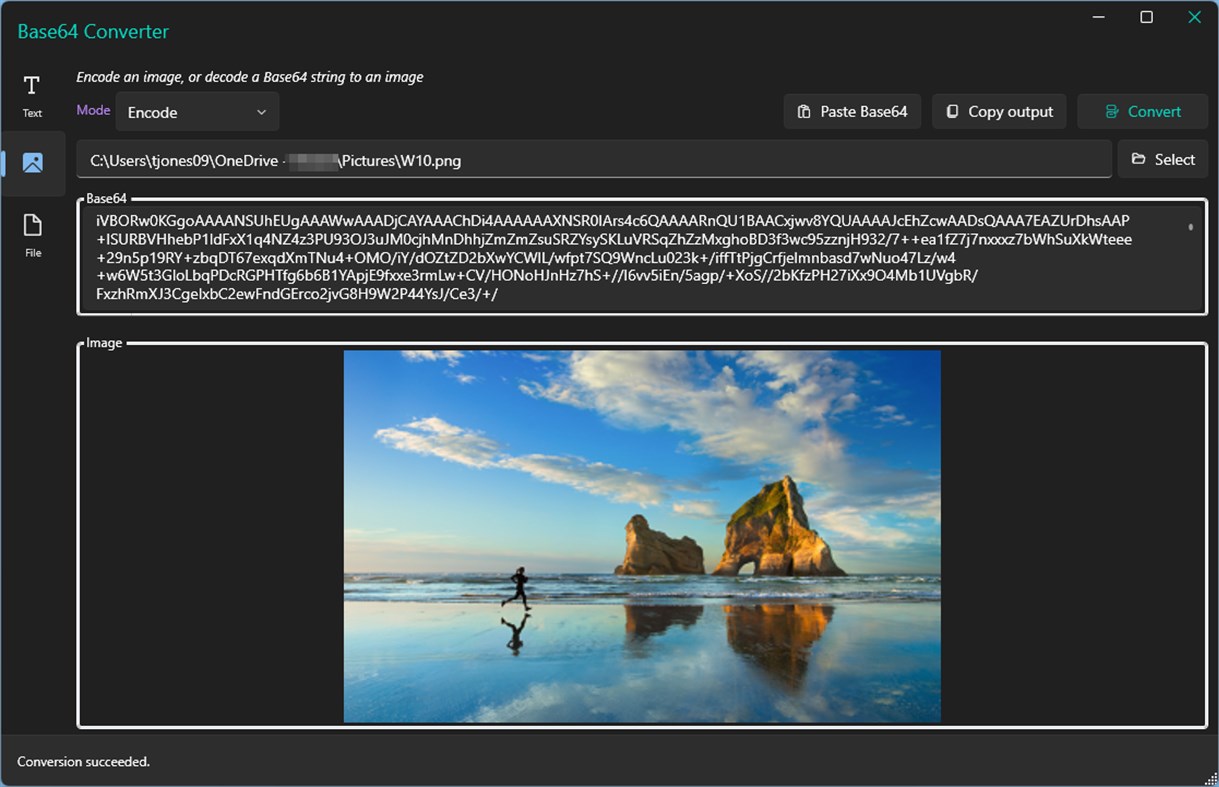
Task: Click Select to browse for an image
Action: [x=1163, y=159]
